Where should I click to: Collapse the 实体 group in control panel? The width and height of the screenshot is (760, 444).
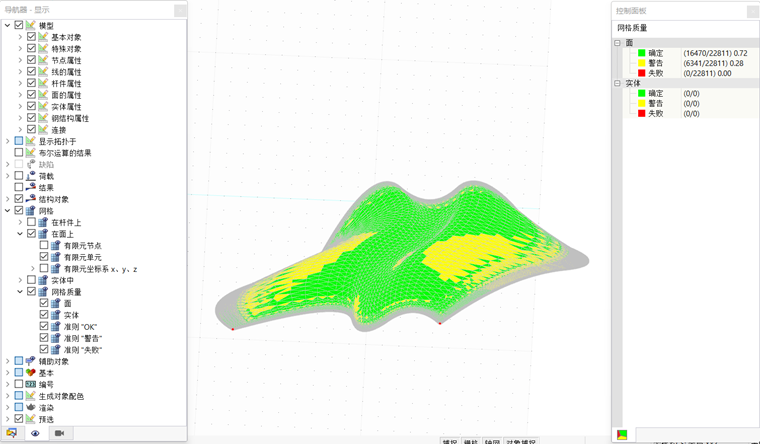click(618, 83)
